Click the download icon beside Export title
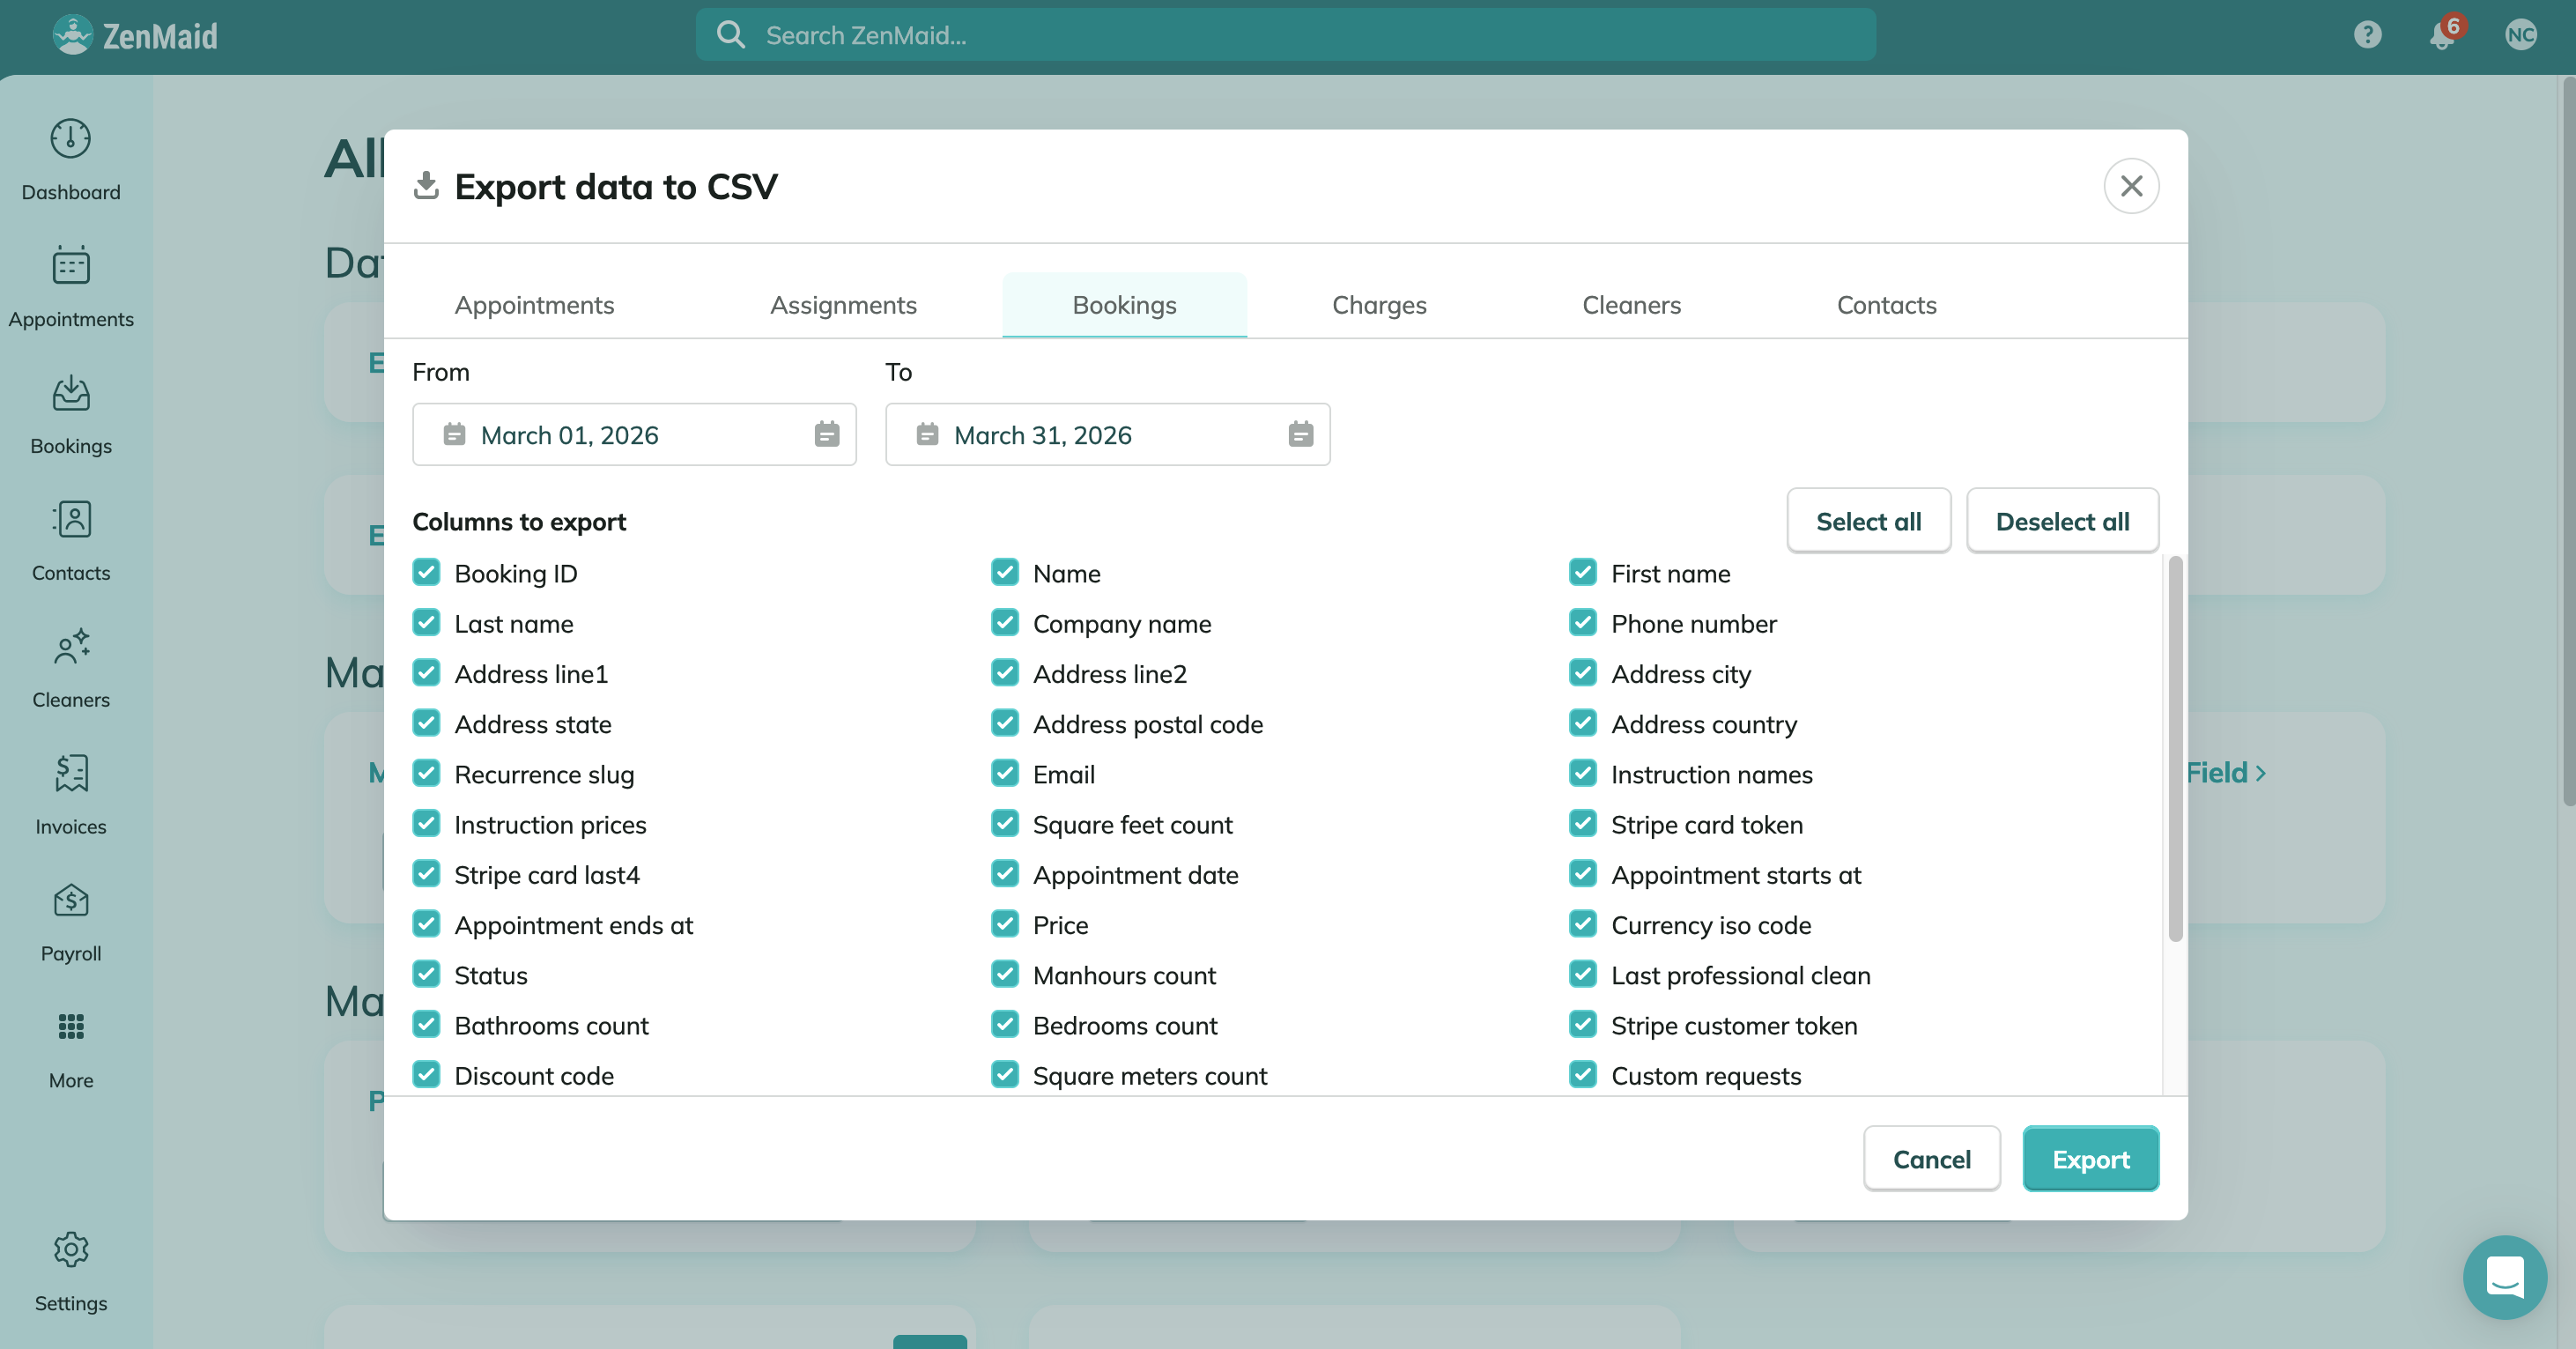 [x=426, y=185]
